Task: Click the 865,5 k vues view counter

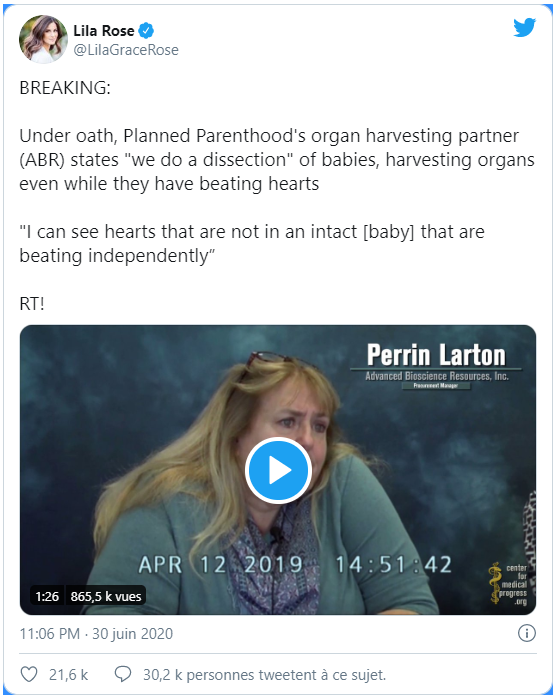Action: (106, 596)
